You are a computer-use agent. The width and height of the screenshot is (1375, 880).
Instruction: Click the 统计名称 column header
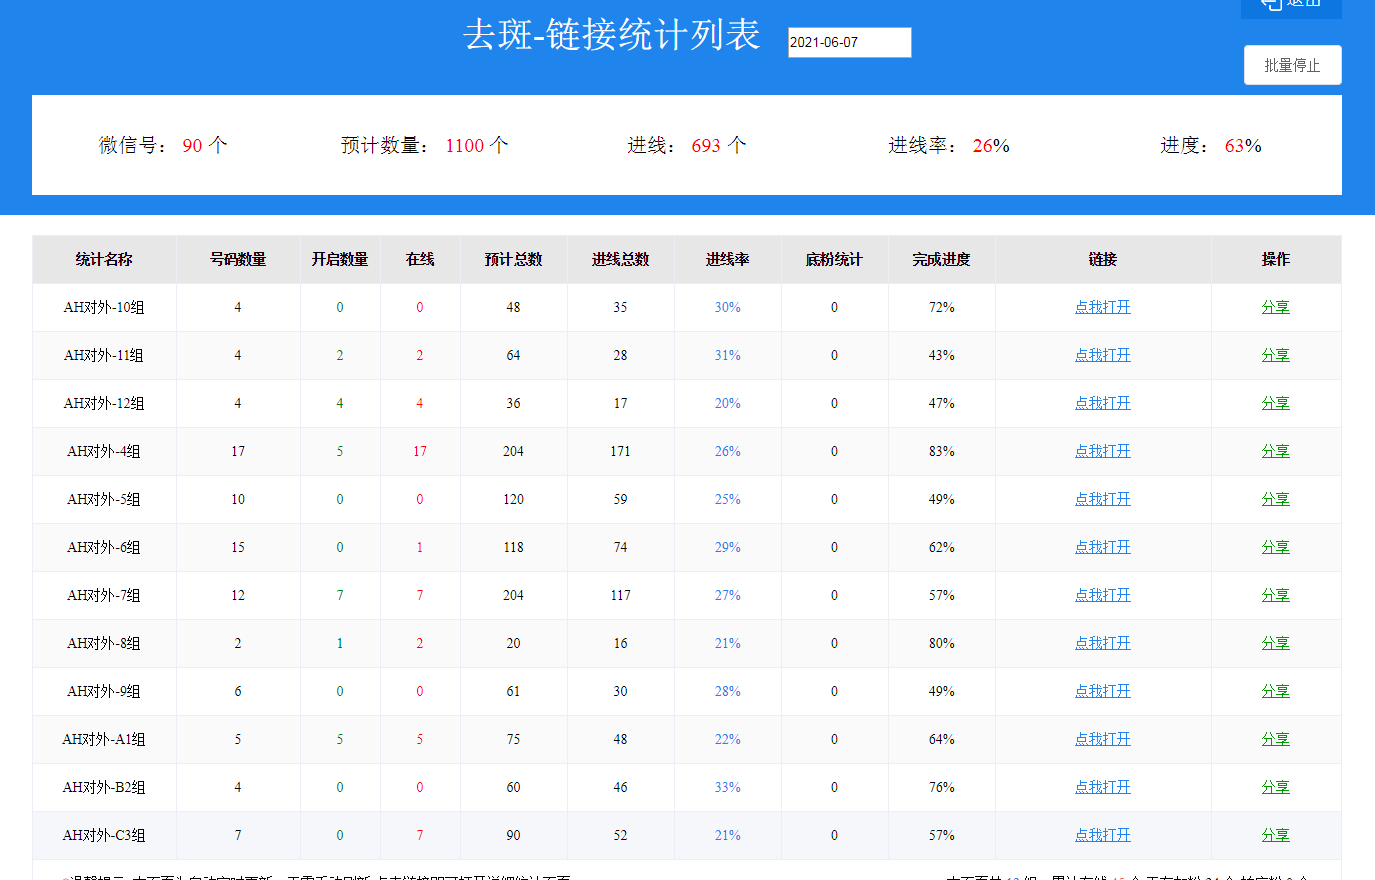pos(104,259)
